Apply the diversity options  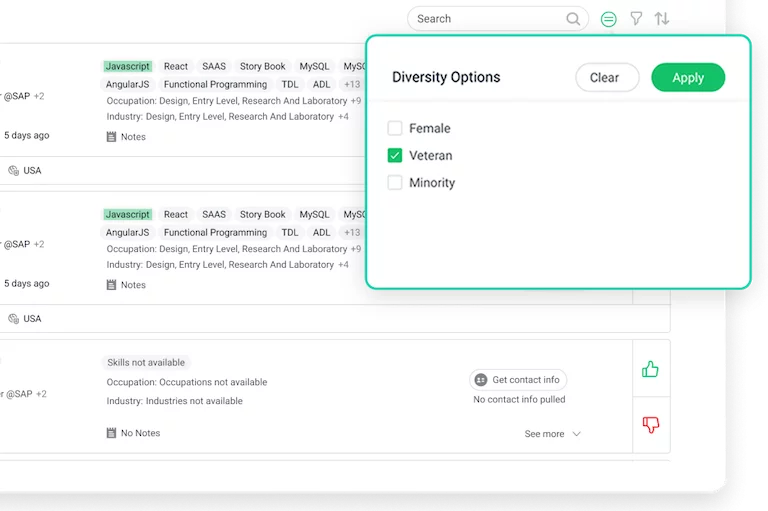(688, 78)
